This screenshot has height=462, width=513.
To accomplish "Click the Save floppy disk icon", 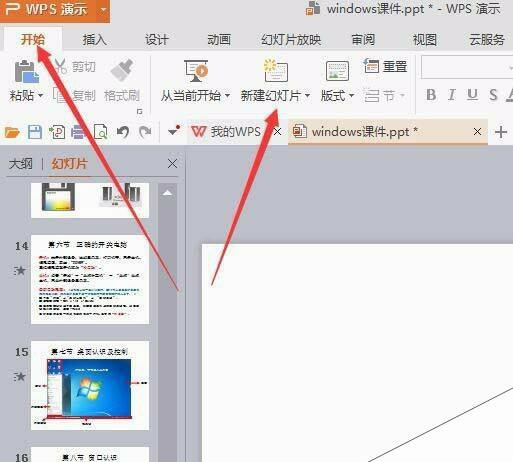I will pos(35,132).
